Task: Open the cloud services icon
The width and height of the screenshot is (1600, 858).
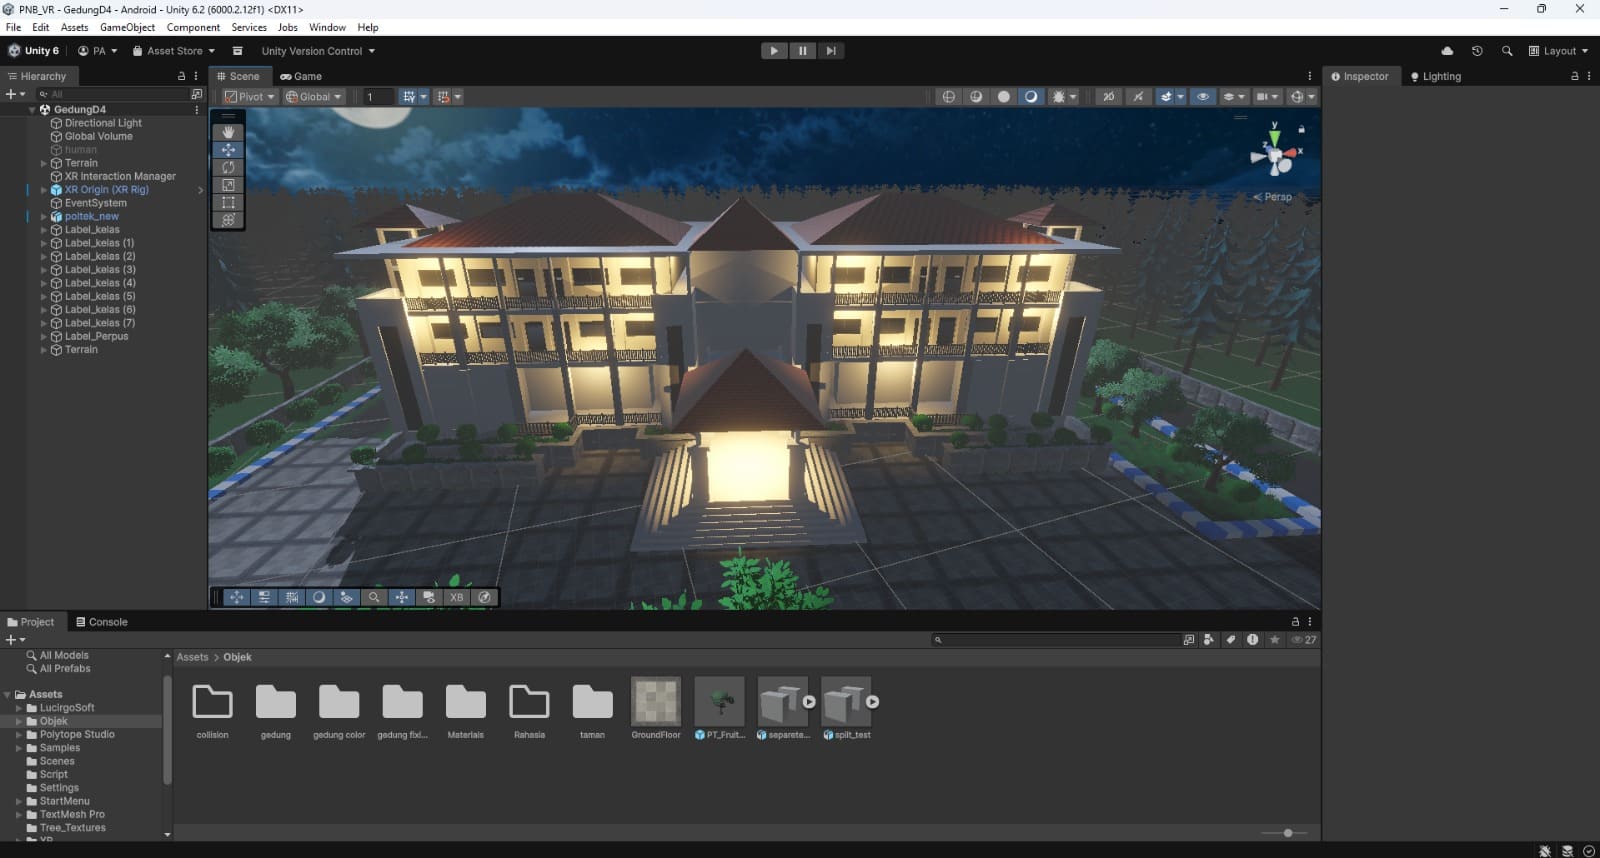Action: coord(1447,51)
